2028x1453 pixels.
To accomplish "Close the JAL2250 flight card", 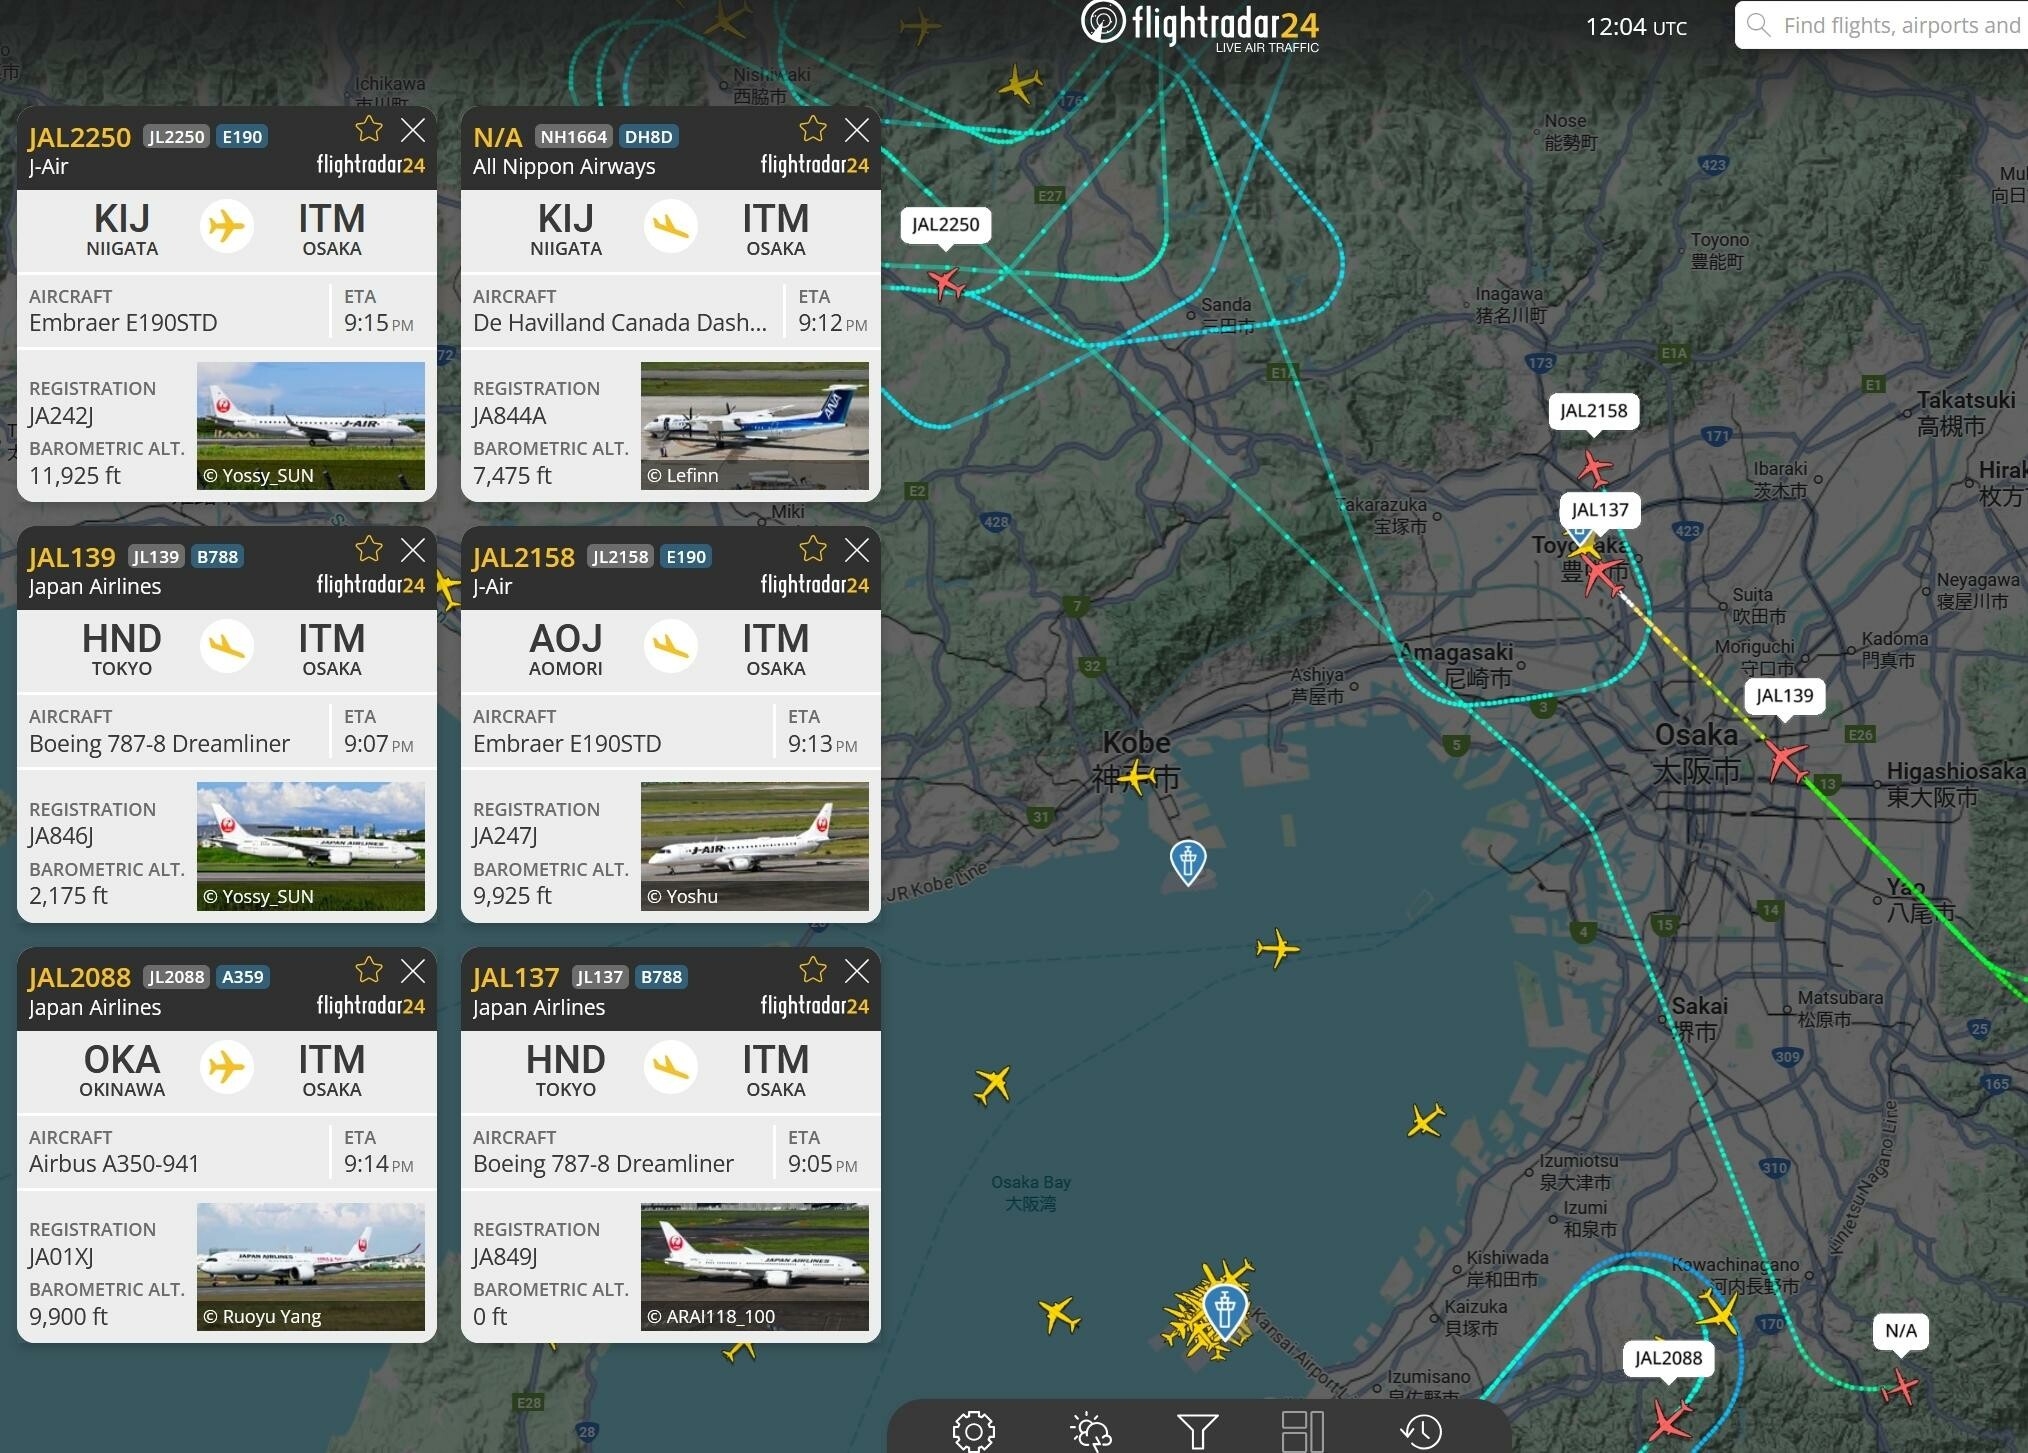I will [x=412, y=130].
